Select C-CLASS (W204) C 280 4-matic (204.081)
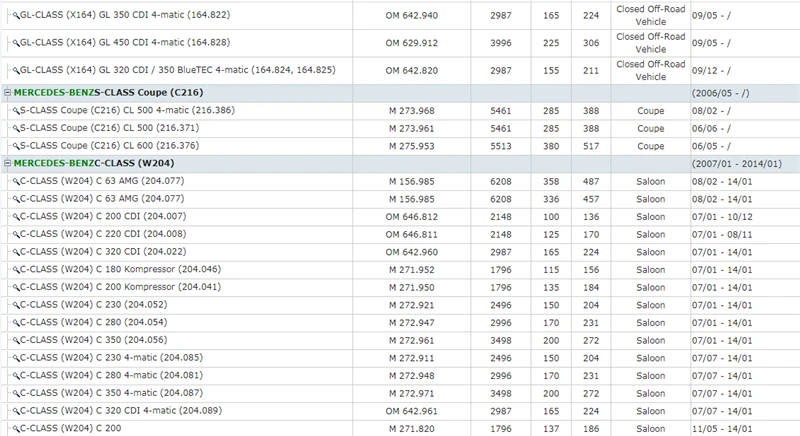This screenshot has height=436, width=800. coord(111,375)
